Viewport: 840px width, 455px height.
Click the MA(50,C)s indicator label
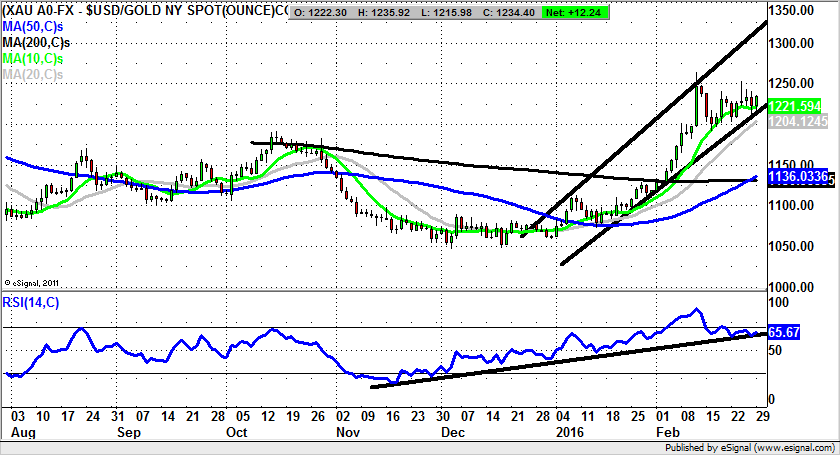tap(33, 26)
